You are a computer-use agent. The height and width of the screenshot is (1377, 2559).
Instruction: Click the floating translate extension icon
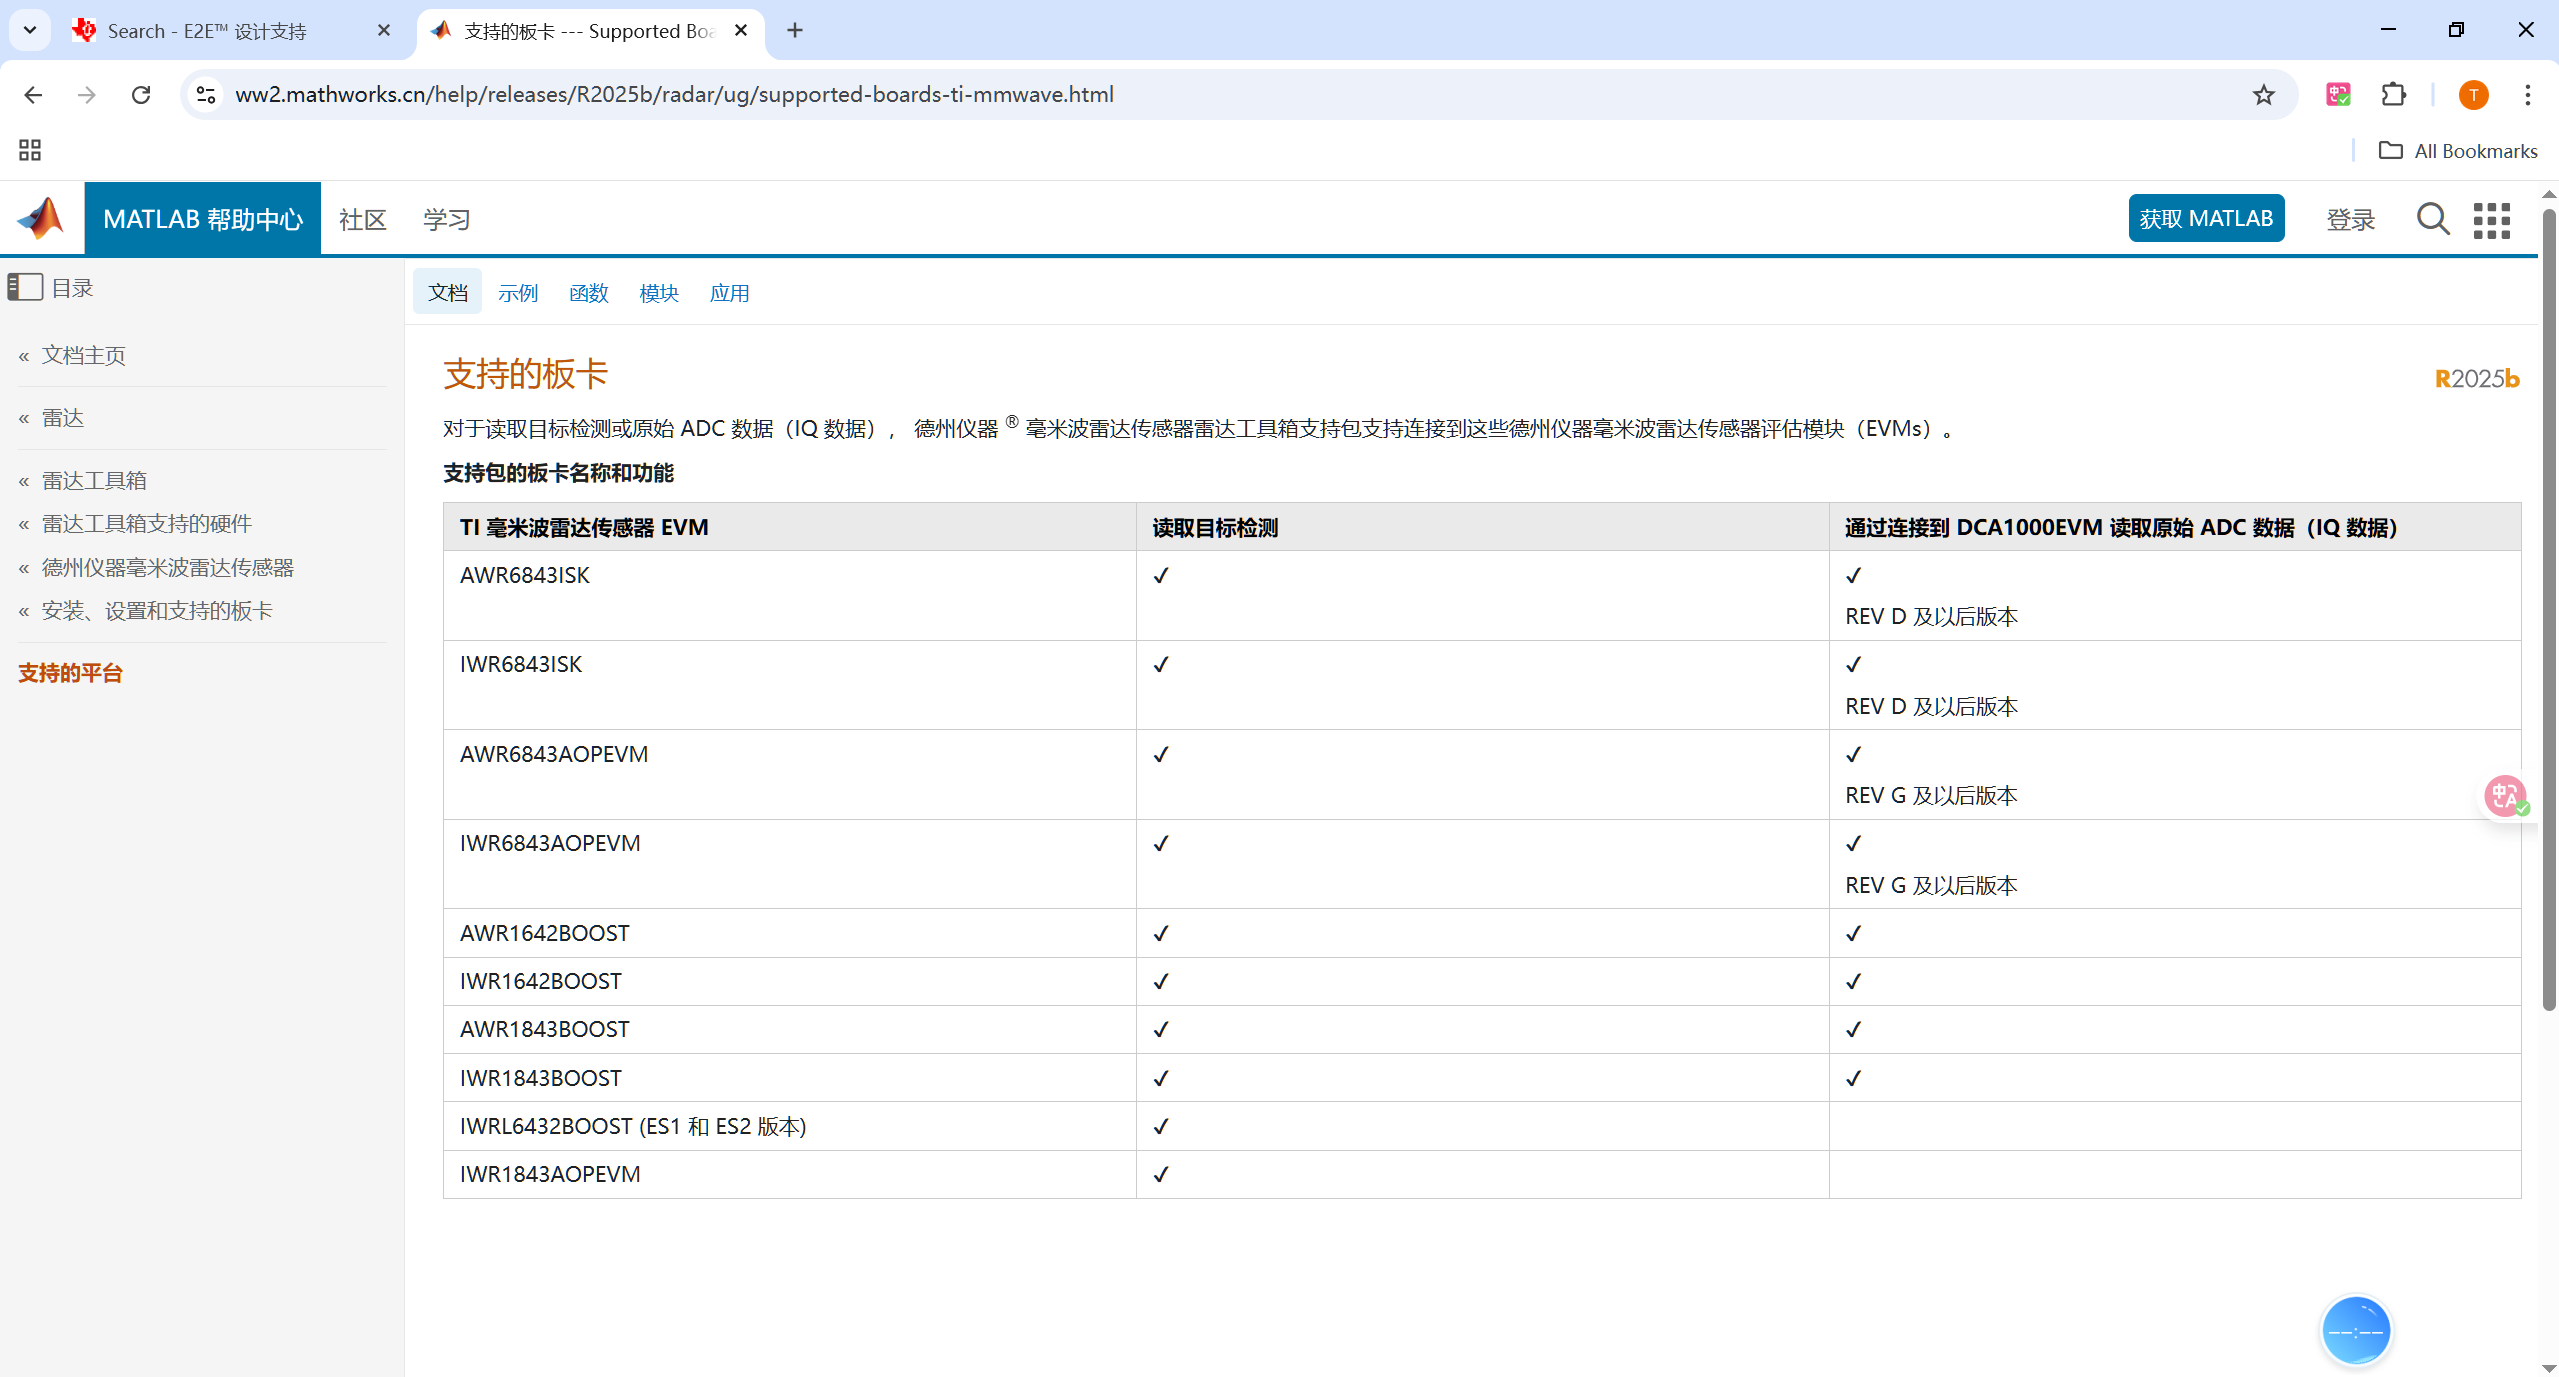[2505, 796]
